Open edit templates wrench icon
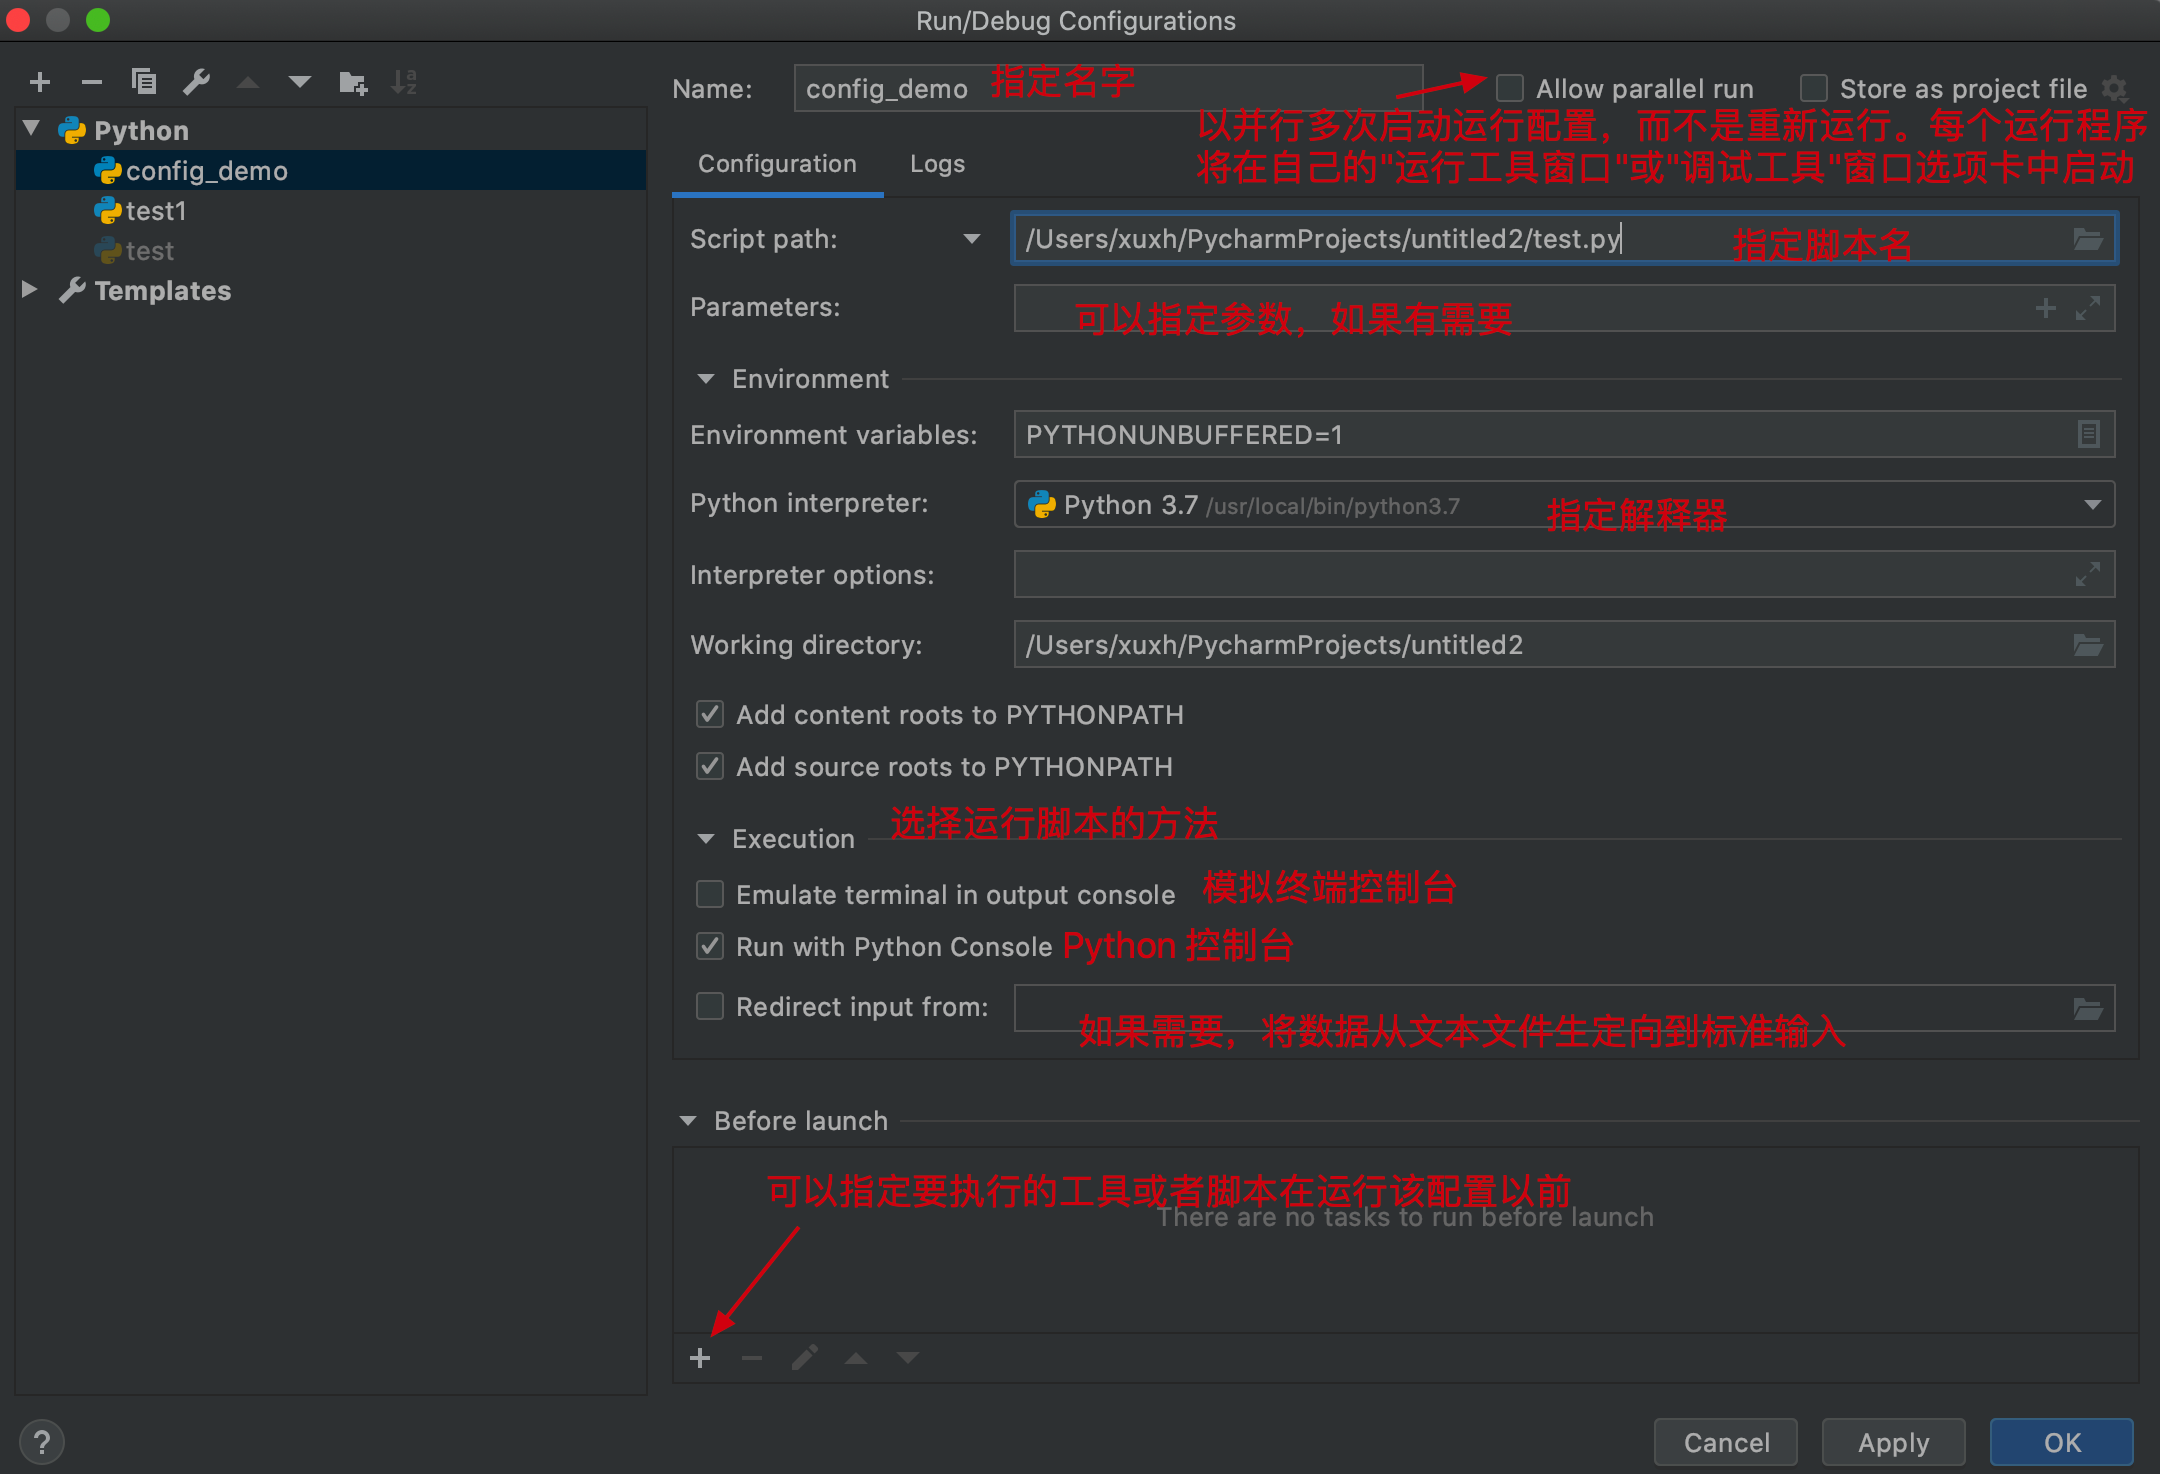Screen dimensions: 2160x1474 tap(196, 82)
